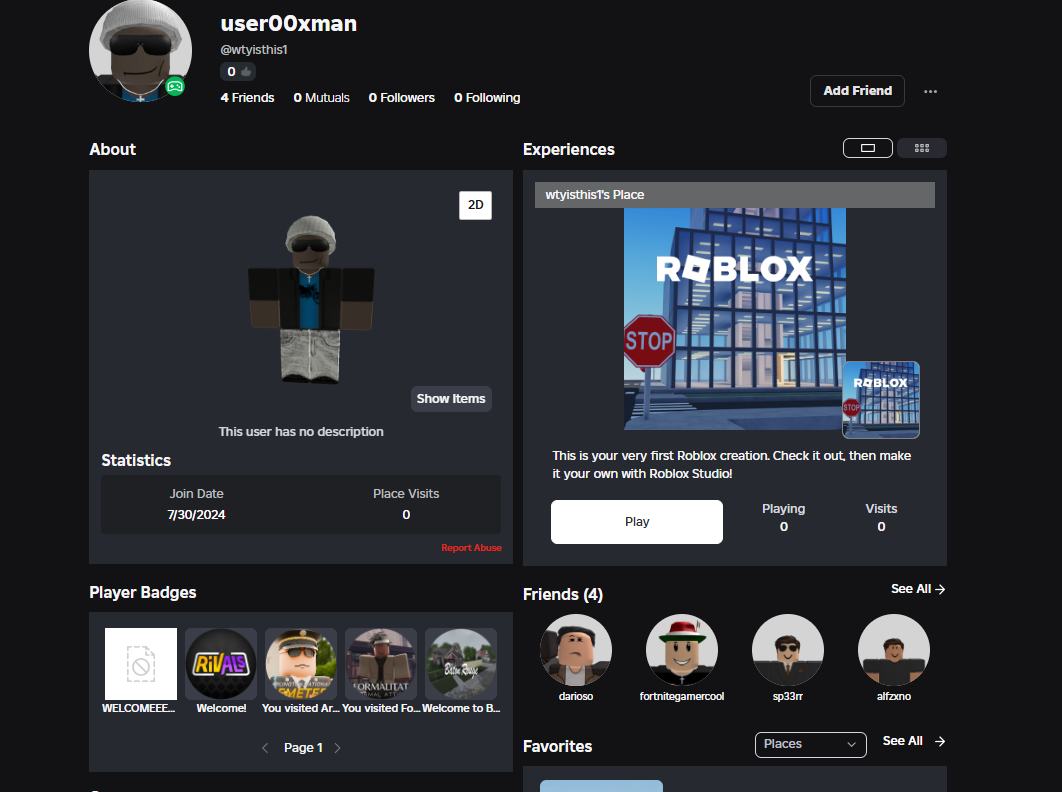The height and width of the screenshot is (792, 1062).
Task: Click Report Abuse link
Action: click(471, 547)
